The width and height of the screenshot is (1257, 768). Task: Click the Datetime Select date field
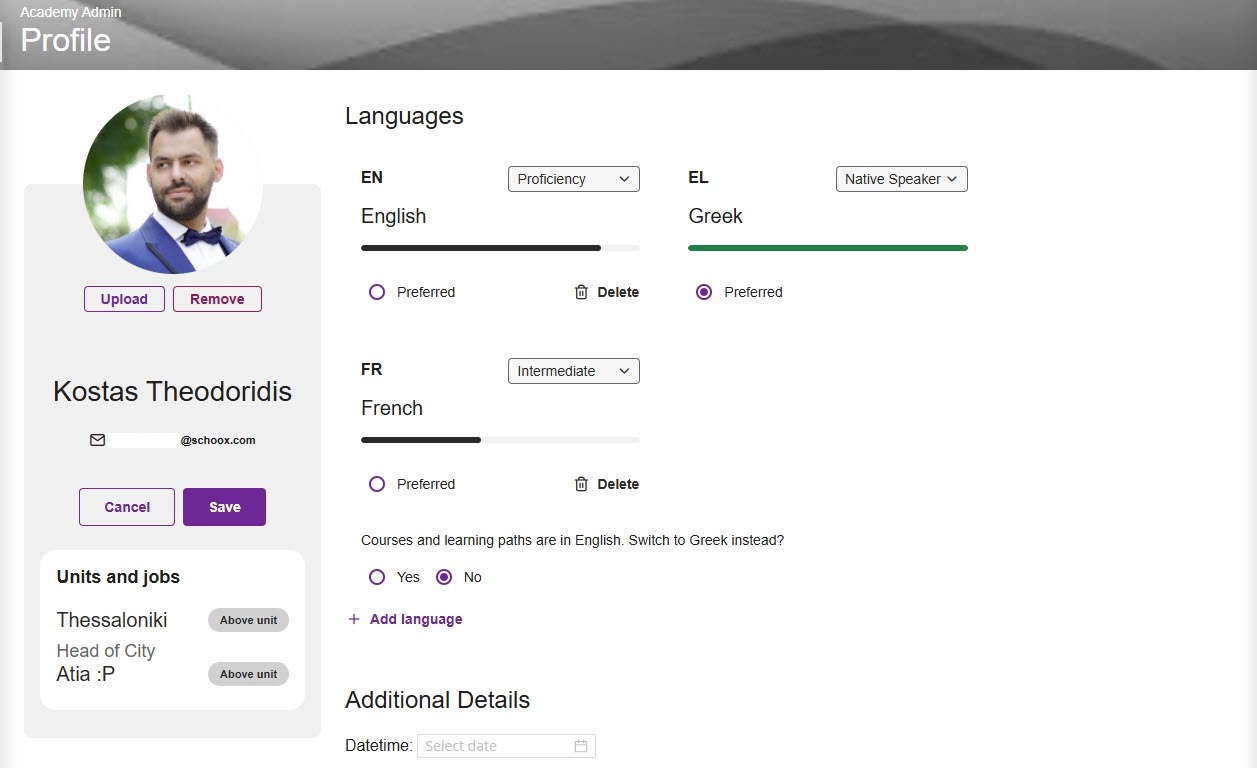(495, 746)
